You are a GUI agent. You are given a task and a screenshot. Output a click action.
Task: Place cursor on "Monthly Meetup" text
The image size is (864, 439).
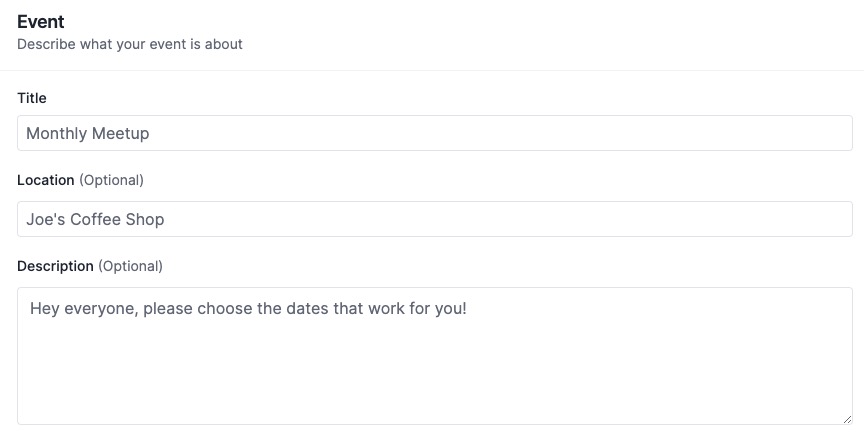88,133
